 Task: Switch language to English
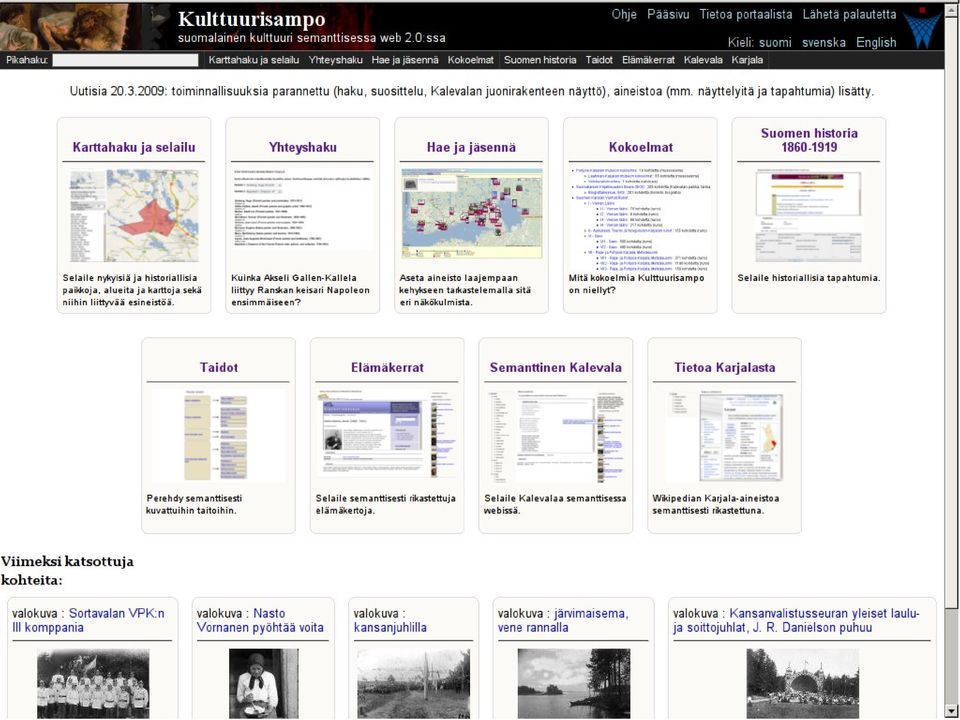[876, 42]
